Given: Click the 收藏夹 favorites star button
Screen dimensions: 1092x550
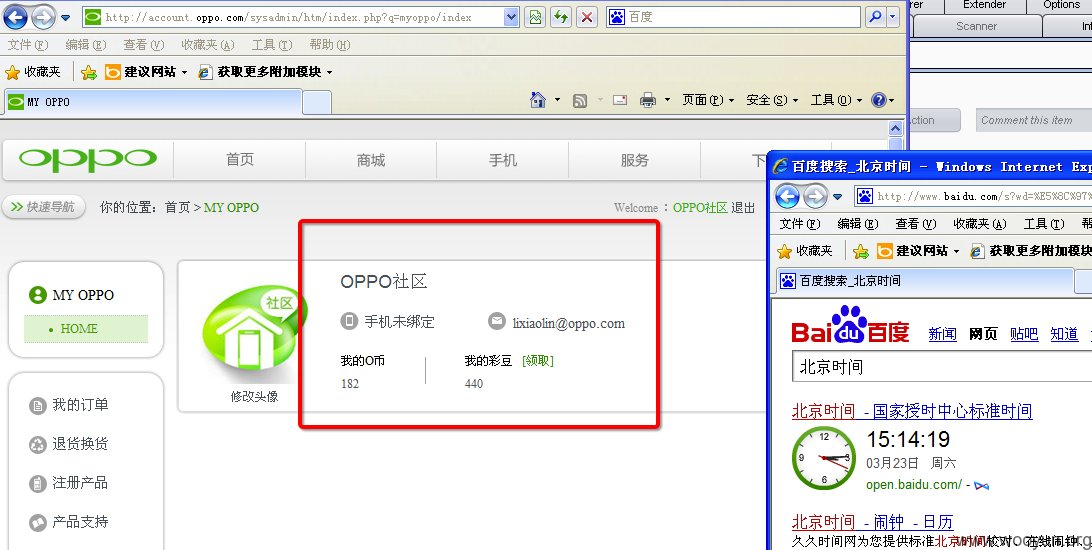Looking at the screenshot, I should tap(33, 72).
